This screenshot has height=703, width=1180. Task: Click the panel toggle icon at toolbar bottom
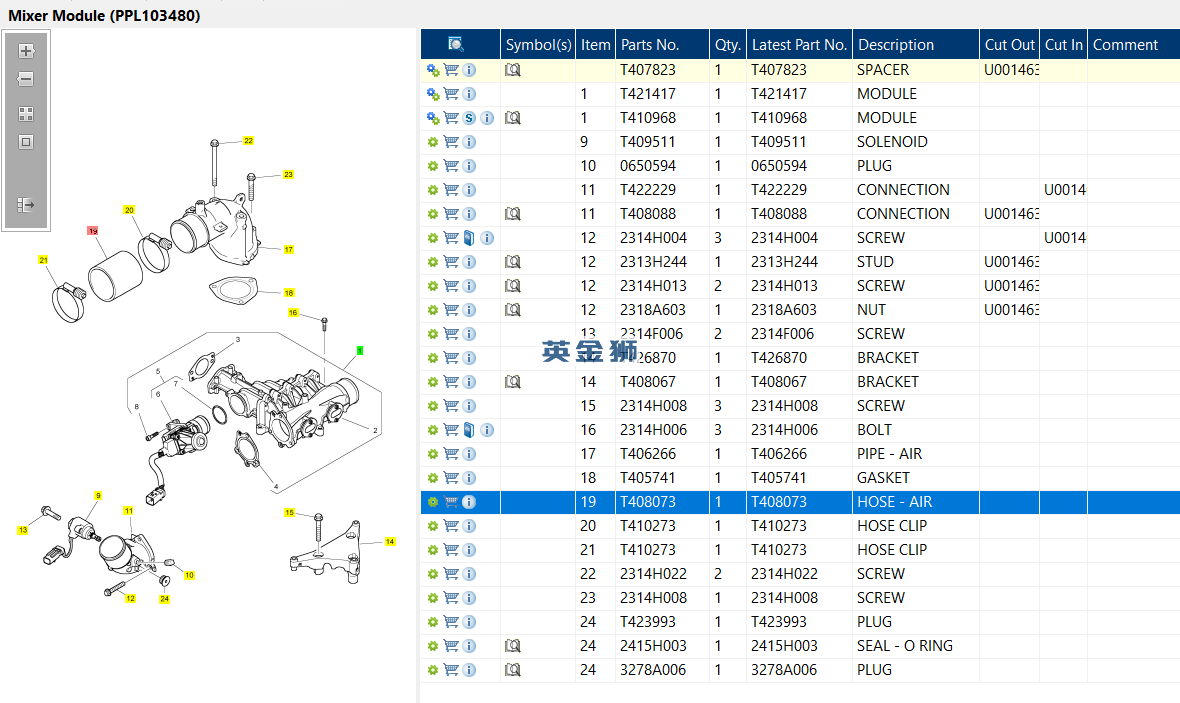tap(26, 205)
